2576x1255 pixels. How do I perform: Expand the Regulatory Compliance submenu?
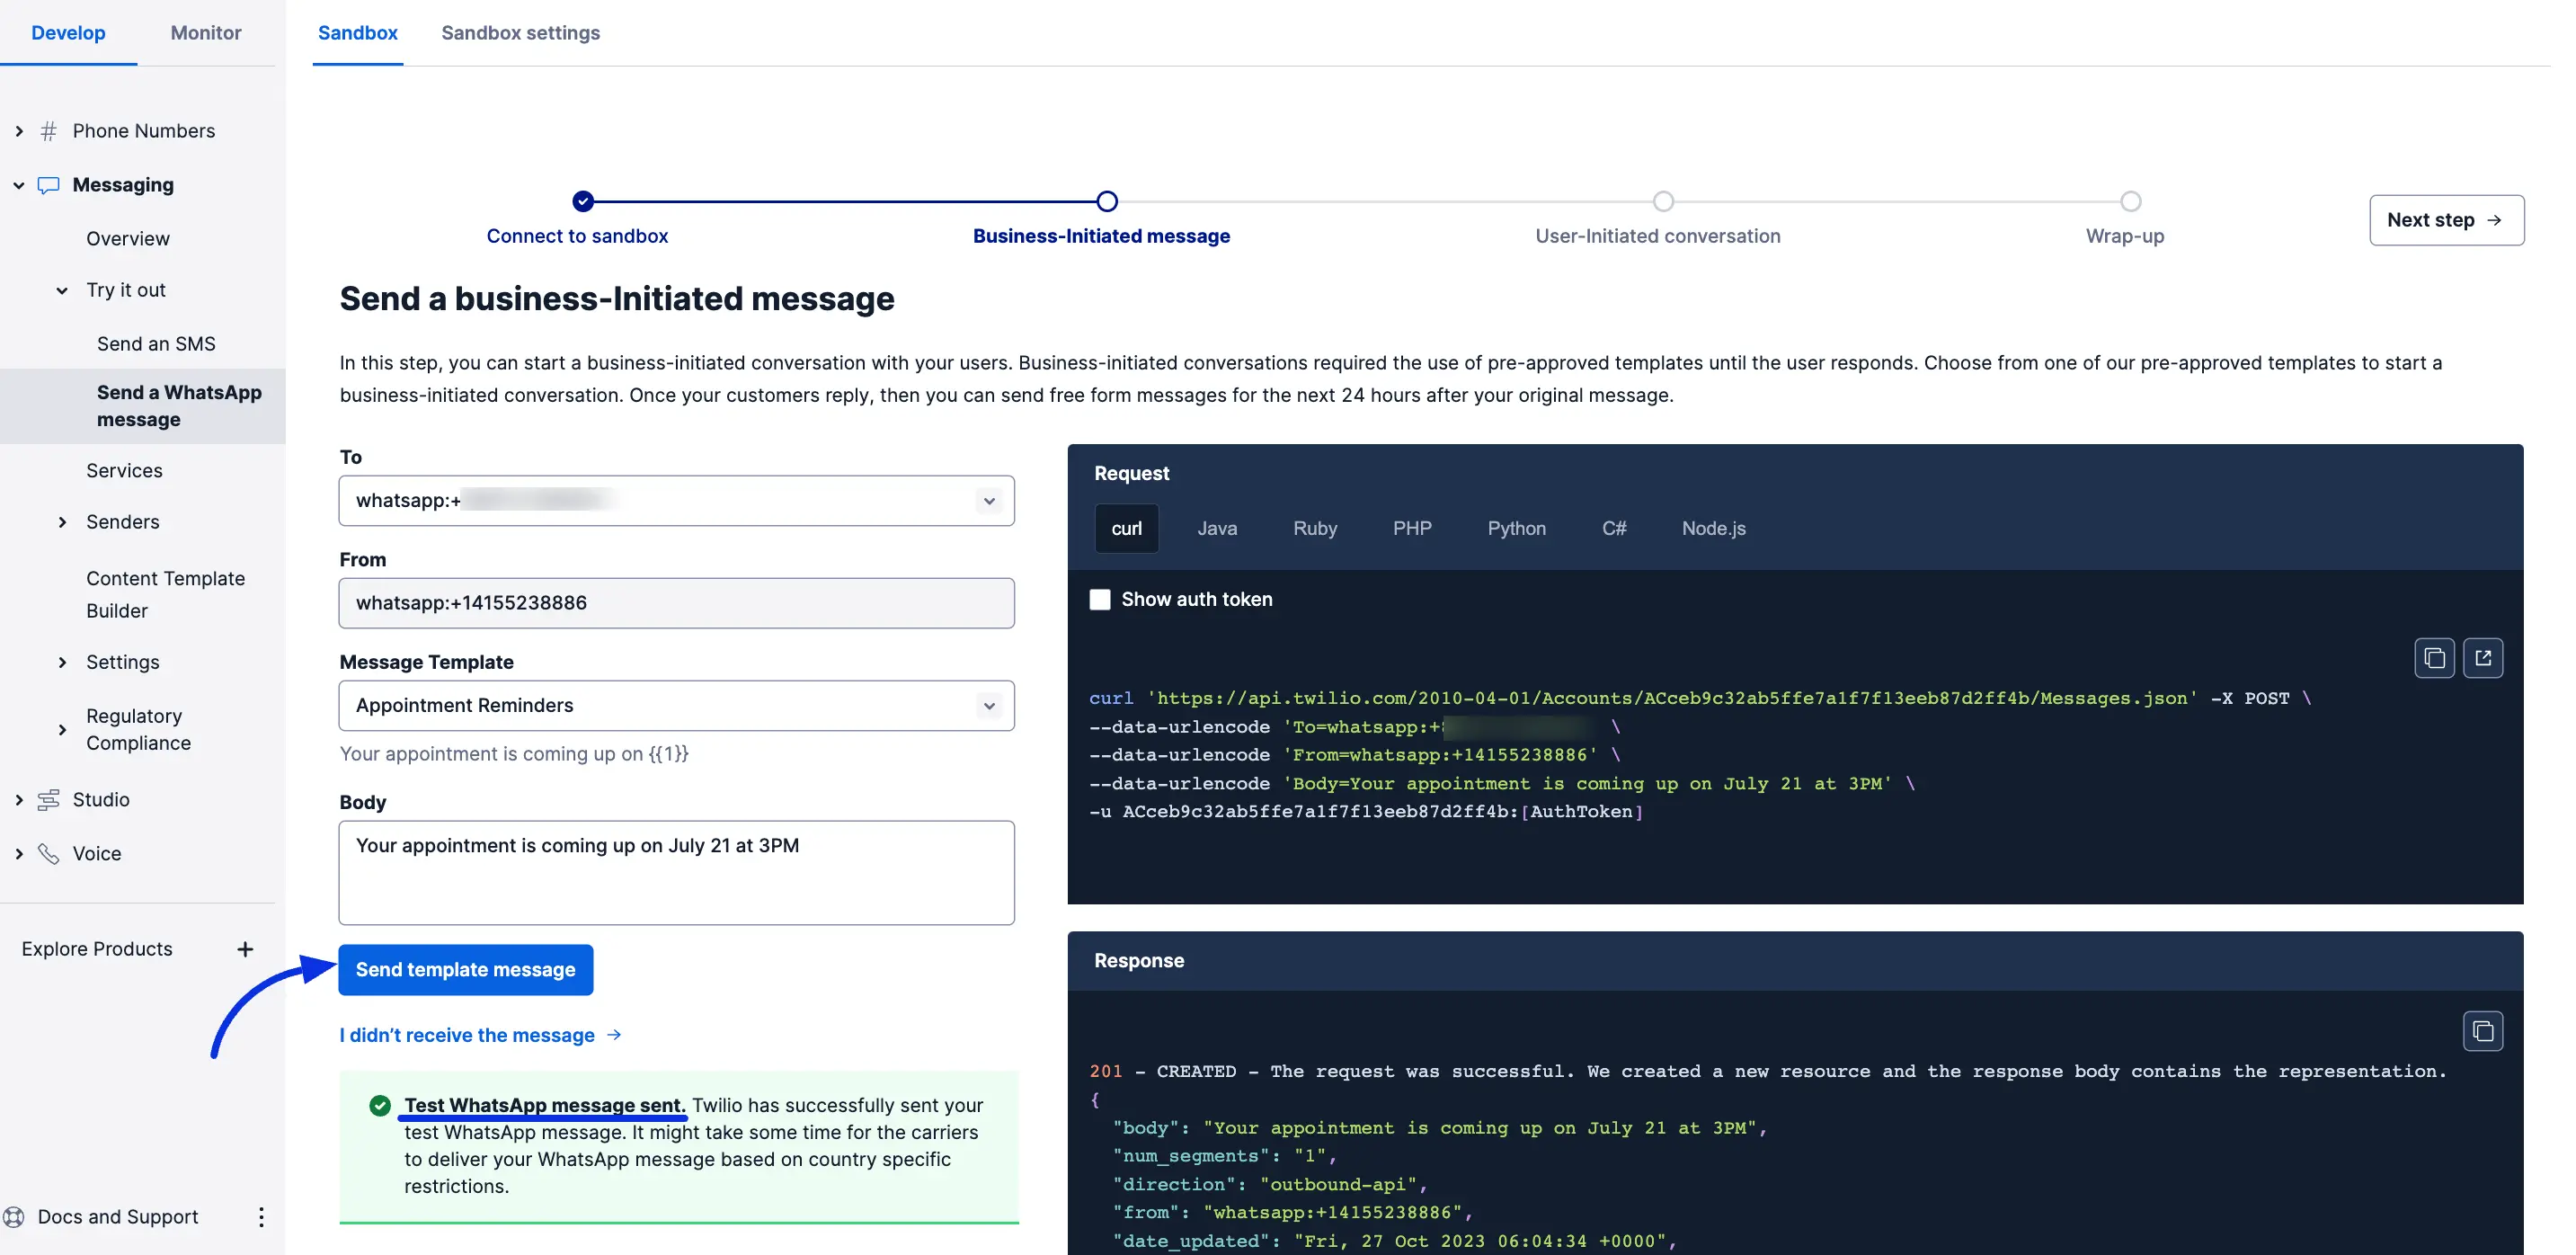pyautogui.click(x=62, y=730)
